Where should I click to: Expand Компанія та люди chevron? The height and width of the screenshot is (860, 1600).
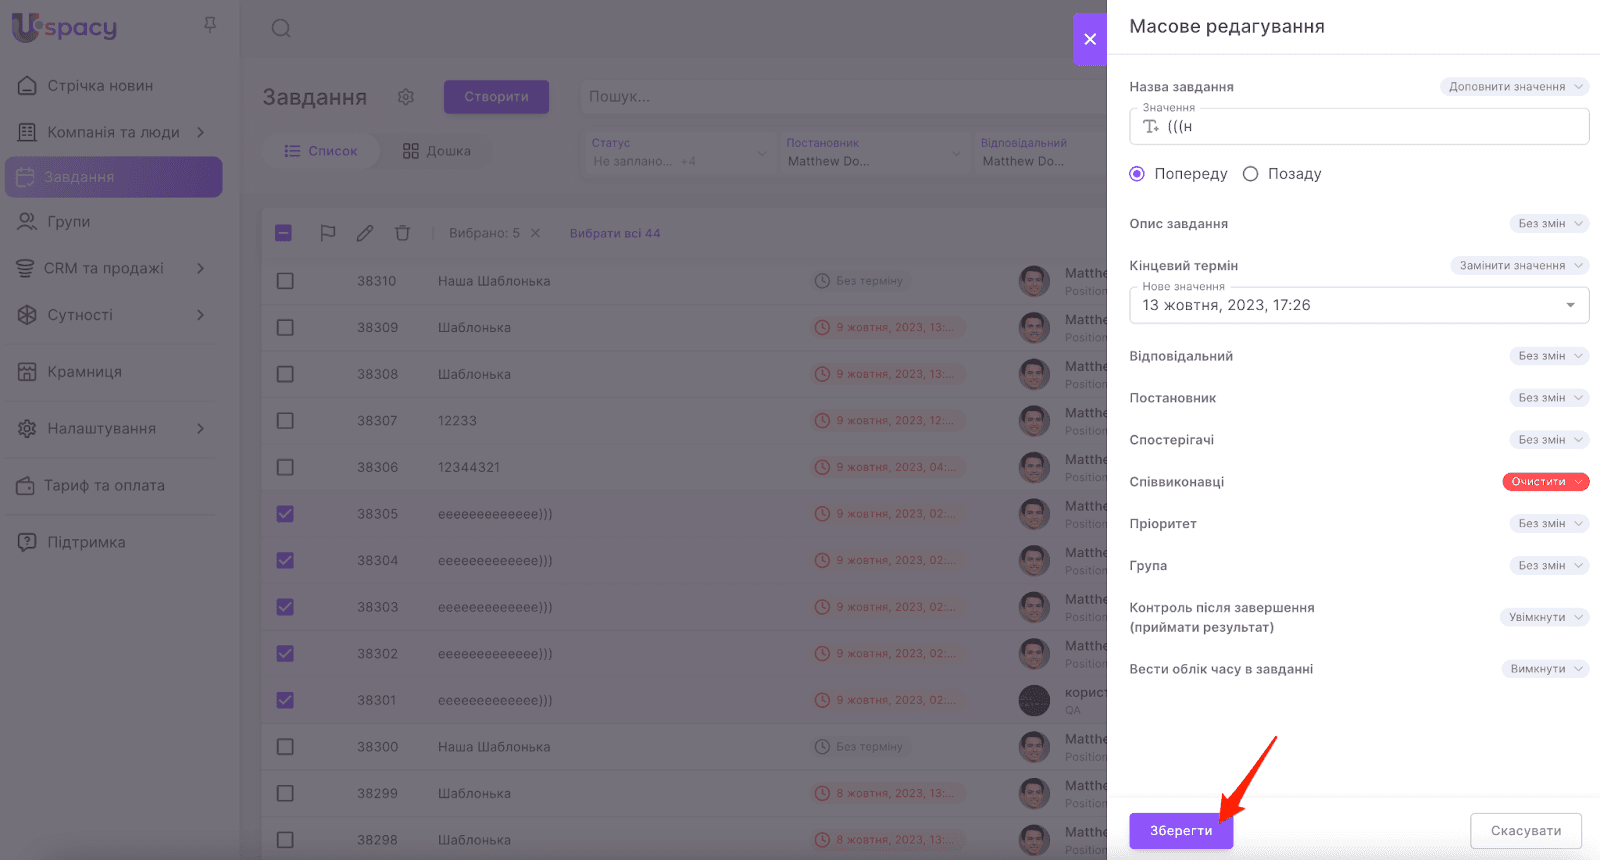(201, 132)
